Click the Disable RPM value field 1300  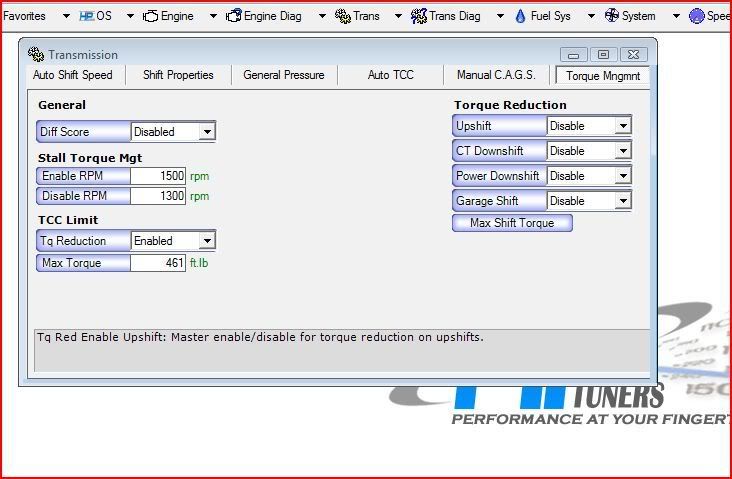point(158,196)
